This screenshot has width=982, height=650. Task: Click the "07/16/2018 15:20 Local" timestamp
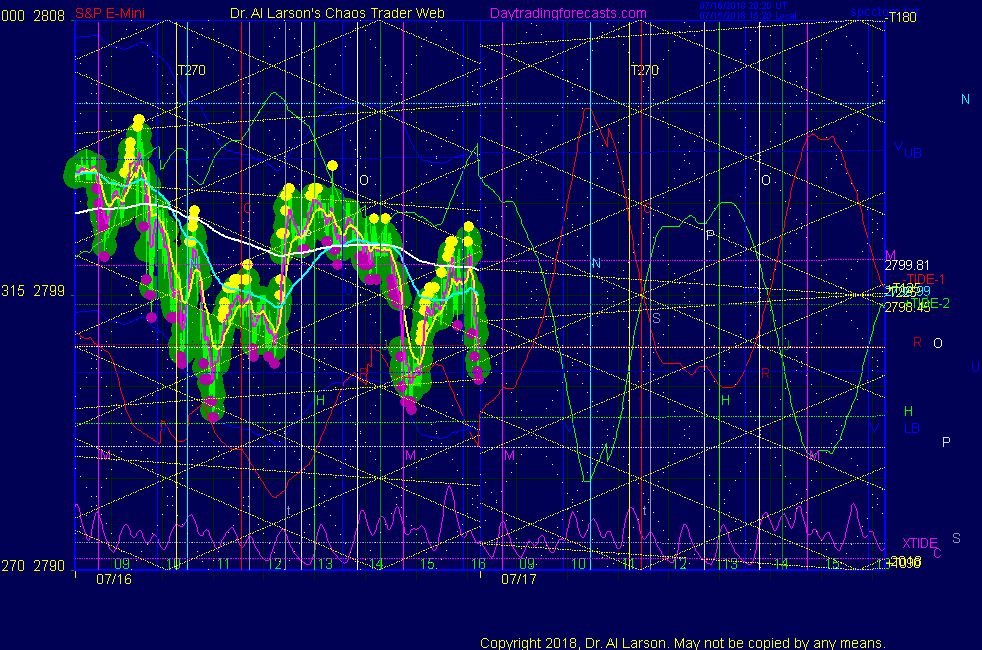(x=748, y=16)
